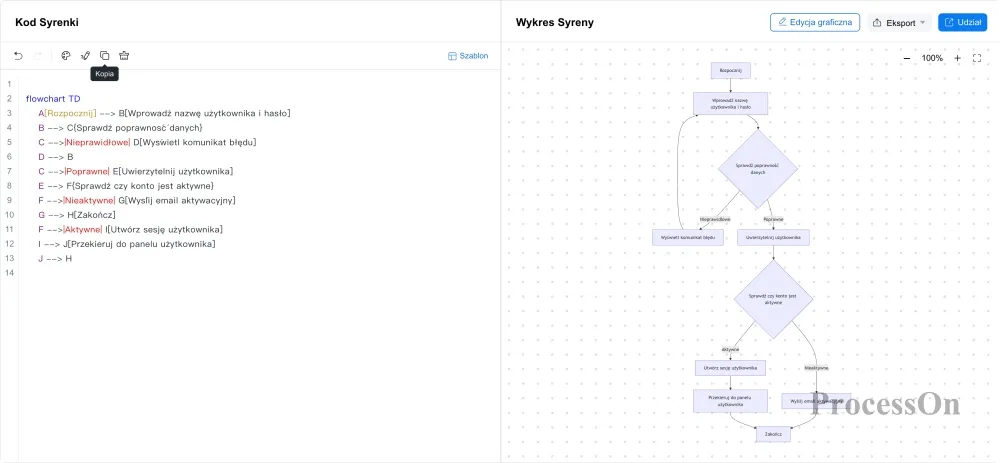Click the 'Poprawne' edge label

pos(773,219)
